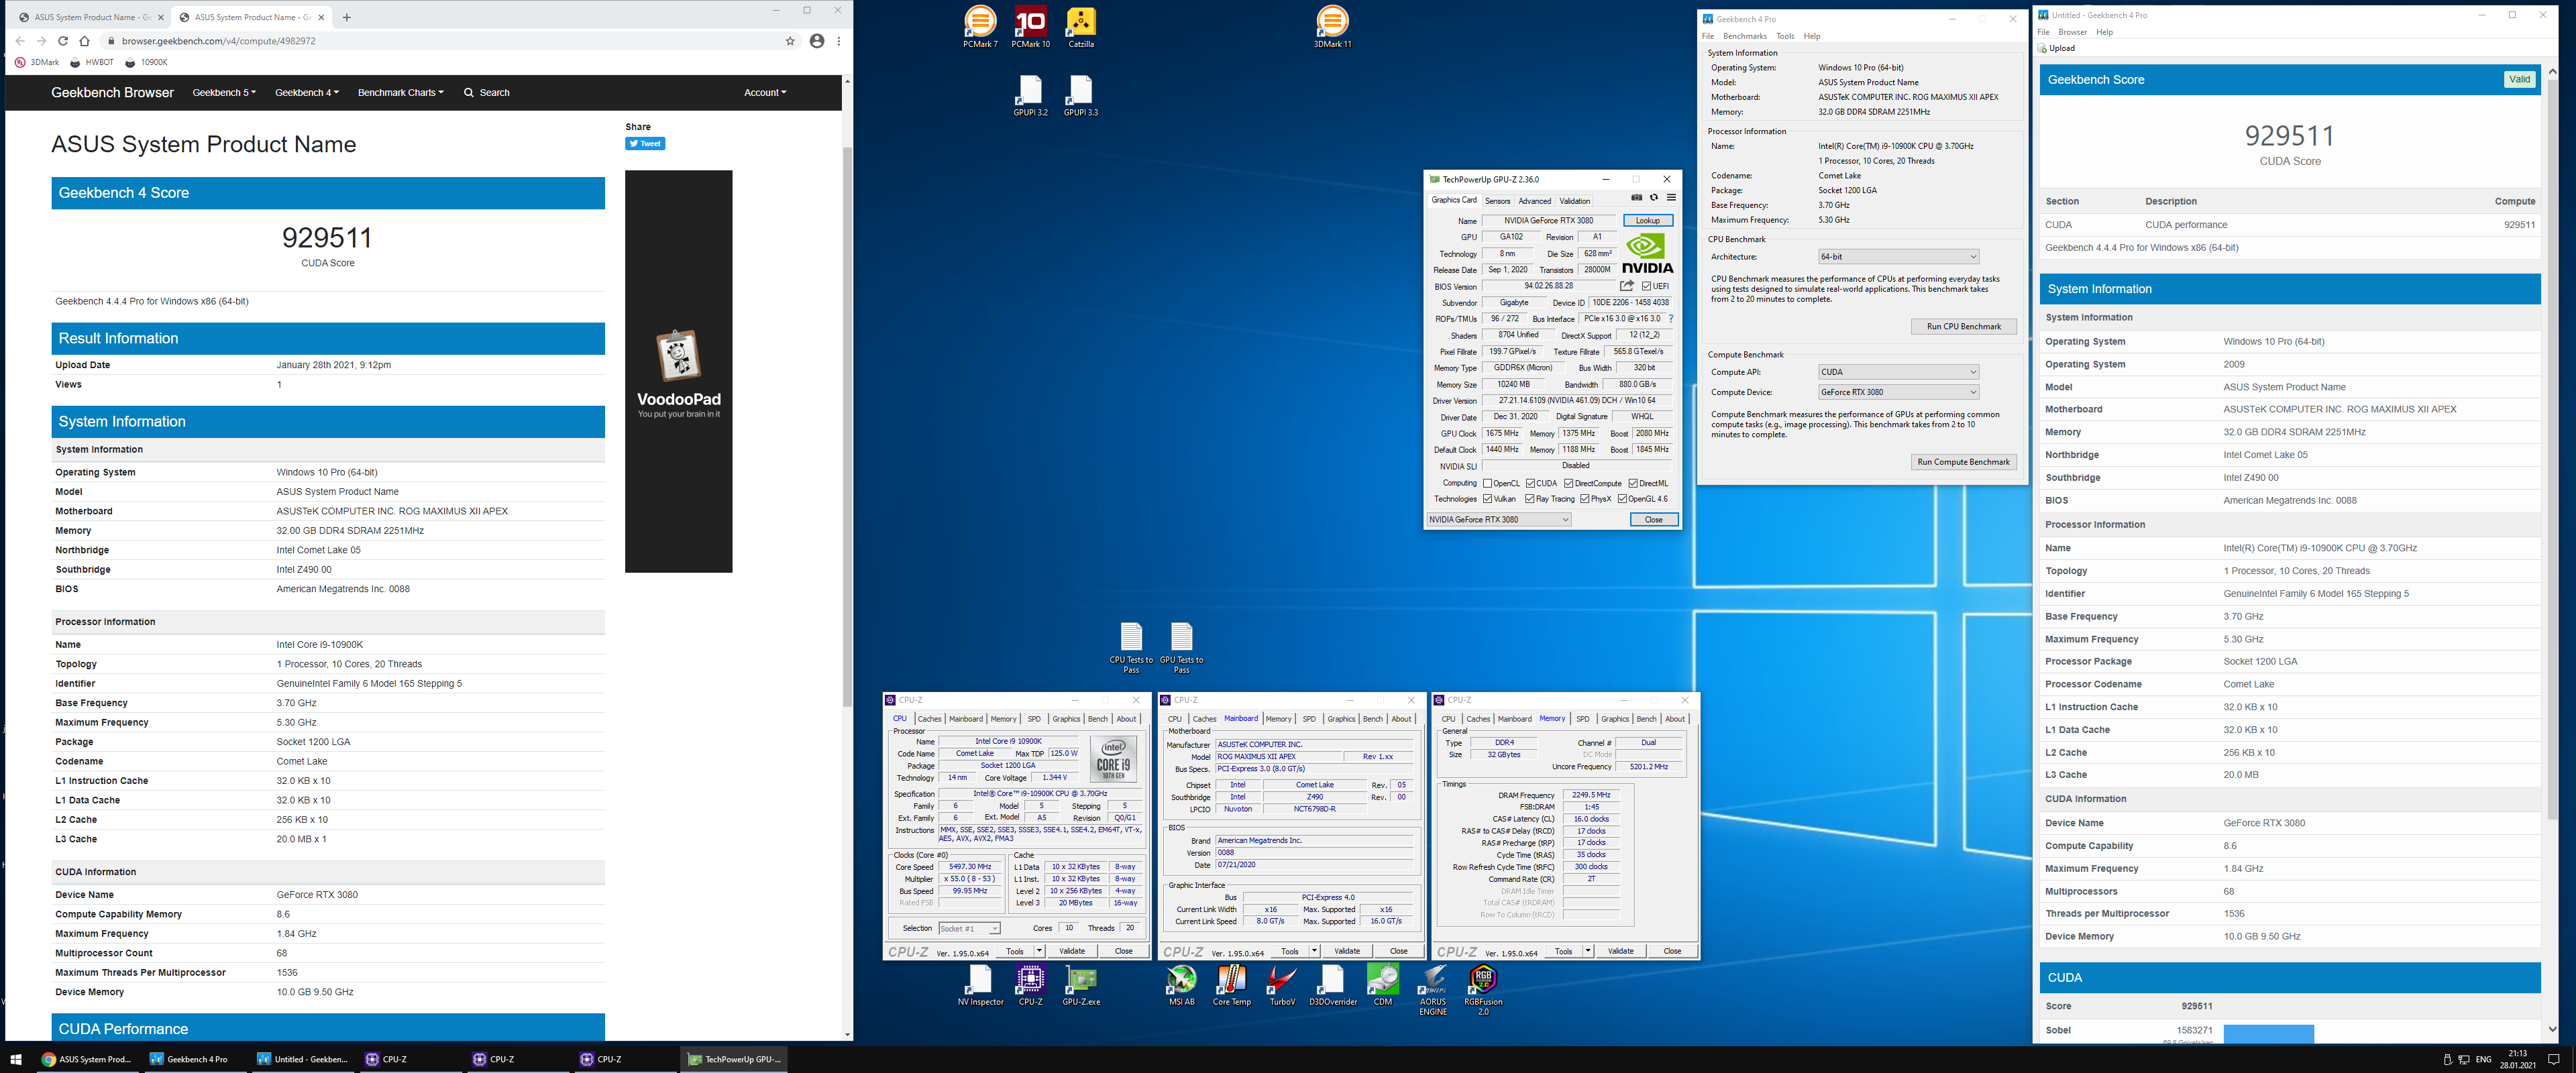2576x1073 pixels.
Task: Click the Bus Interface question mark in GPU-Z
Action: tap(1671, 319)
